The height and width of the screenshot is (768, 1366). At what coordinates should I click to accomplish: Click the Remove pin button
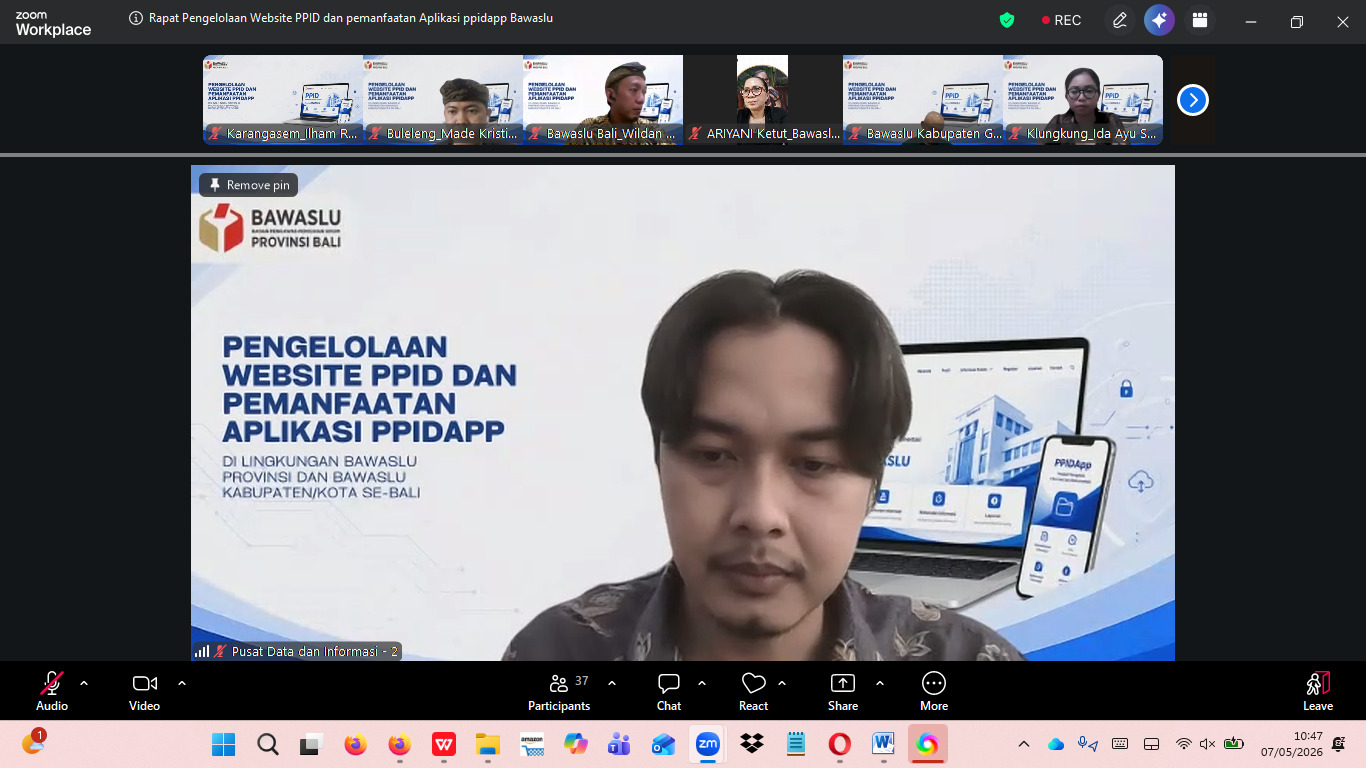click(248, 185)
